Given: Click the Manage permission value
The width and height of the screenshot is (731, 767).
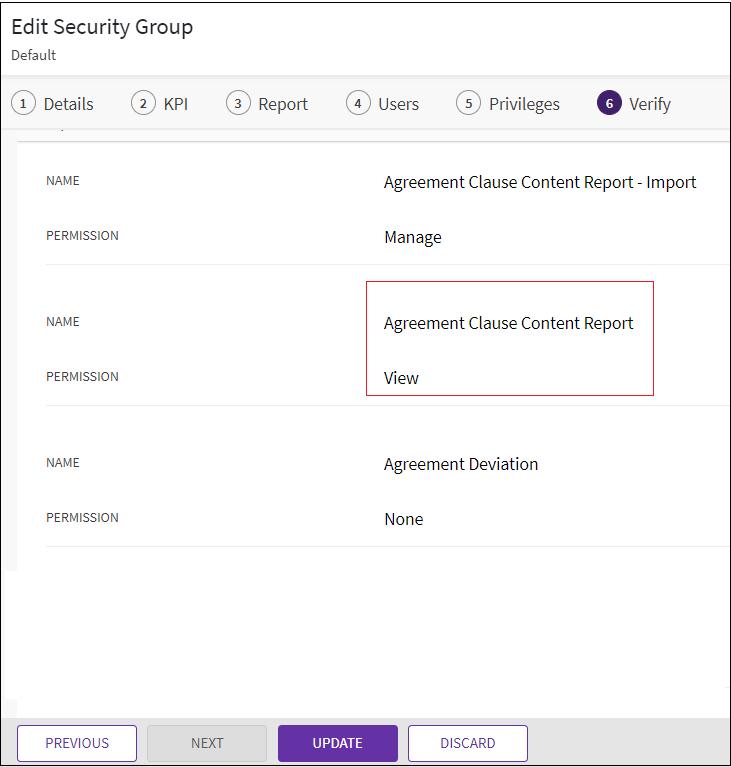Looking at the screenshot, I should [x=412, y=237].
